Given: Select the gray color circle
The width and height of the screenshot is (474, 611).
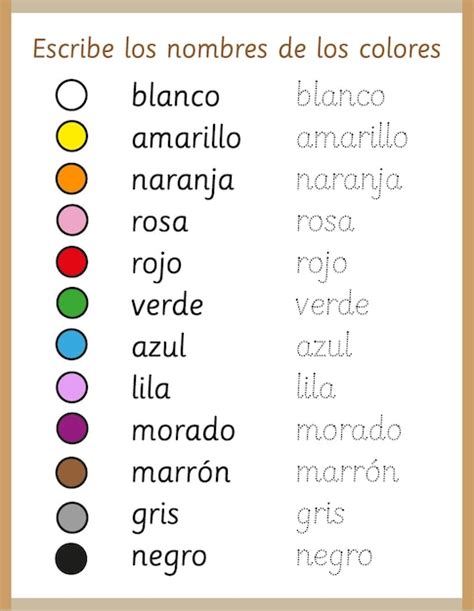Looking at the screenshot, I should coord(72,517).
